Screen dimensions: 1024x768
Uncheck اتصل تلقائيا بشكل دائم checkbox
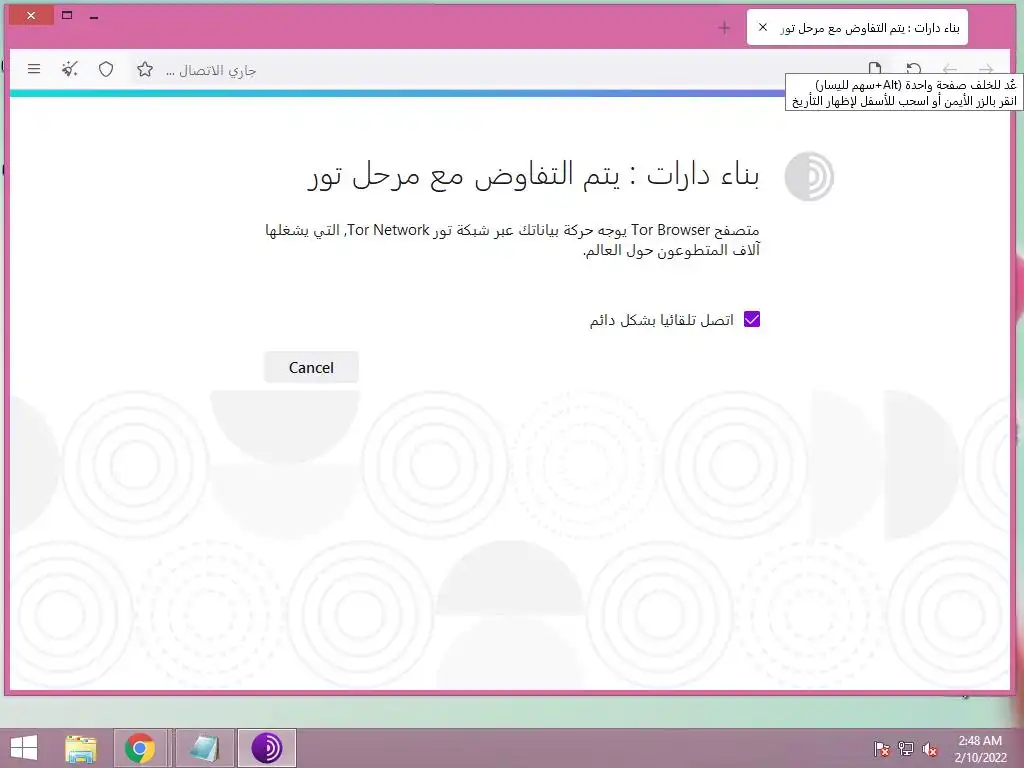[x=752, y=319]
